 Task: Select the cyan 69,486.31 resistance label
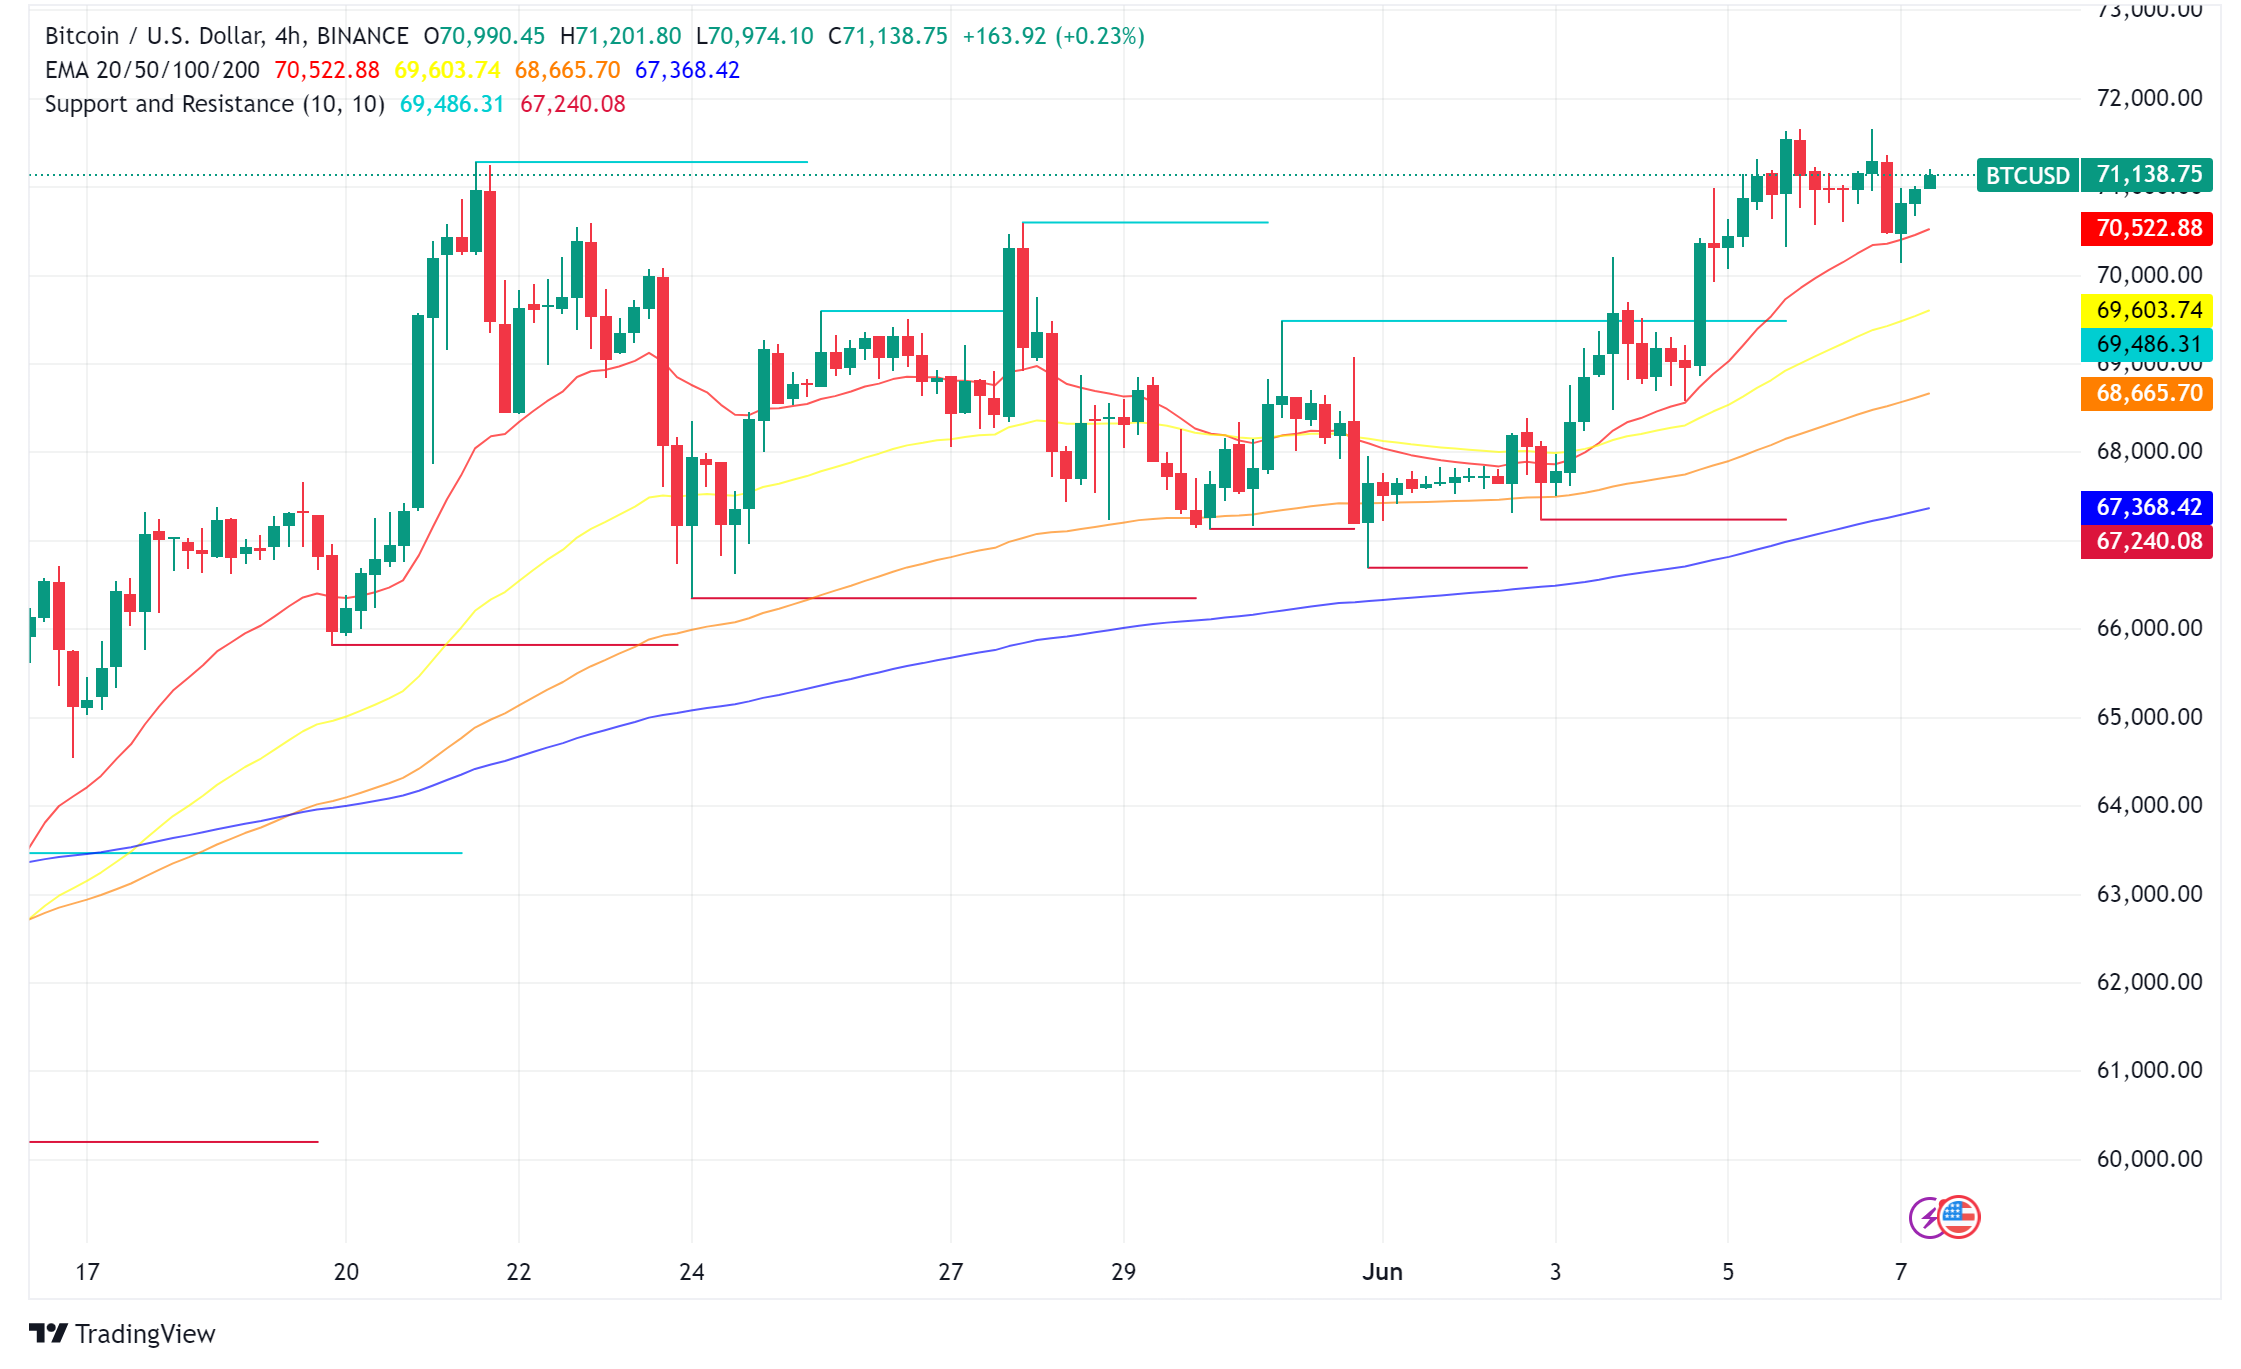[2148, 344]
